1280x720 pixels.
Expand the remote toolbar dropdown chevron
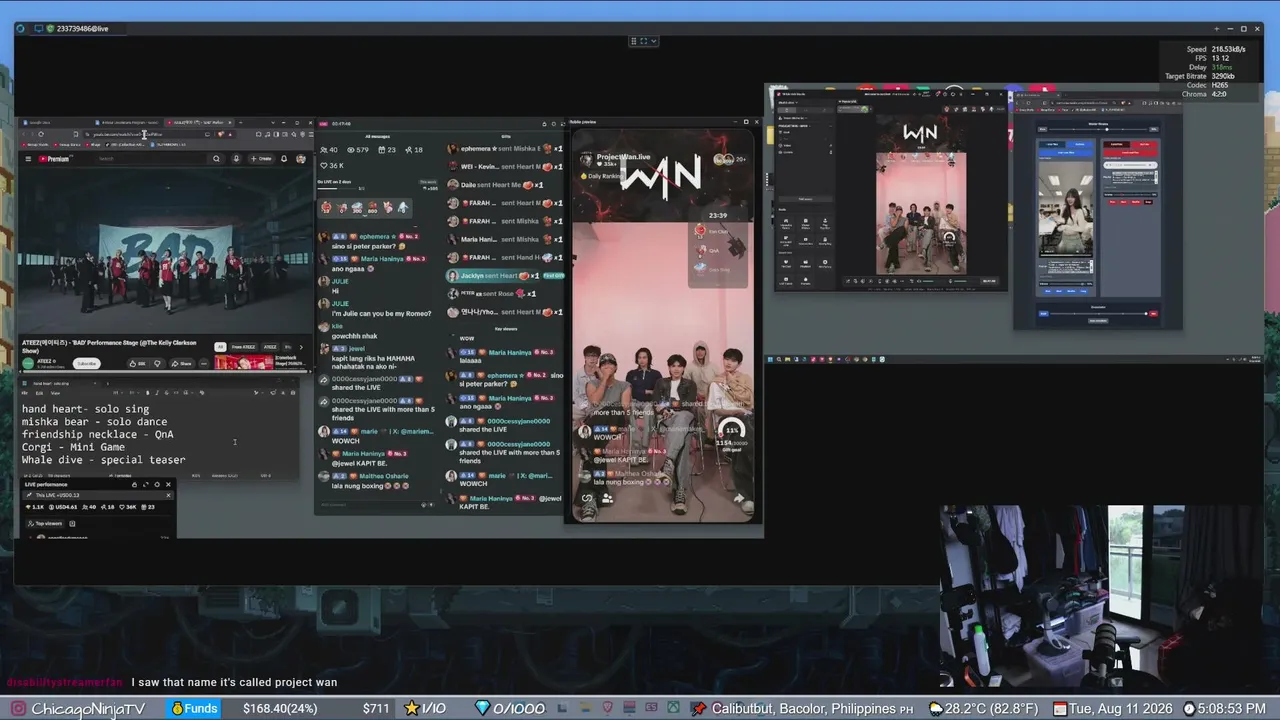point(654,41)
